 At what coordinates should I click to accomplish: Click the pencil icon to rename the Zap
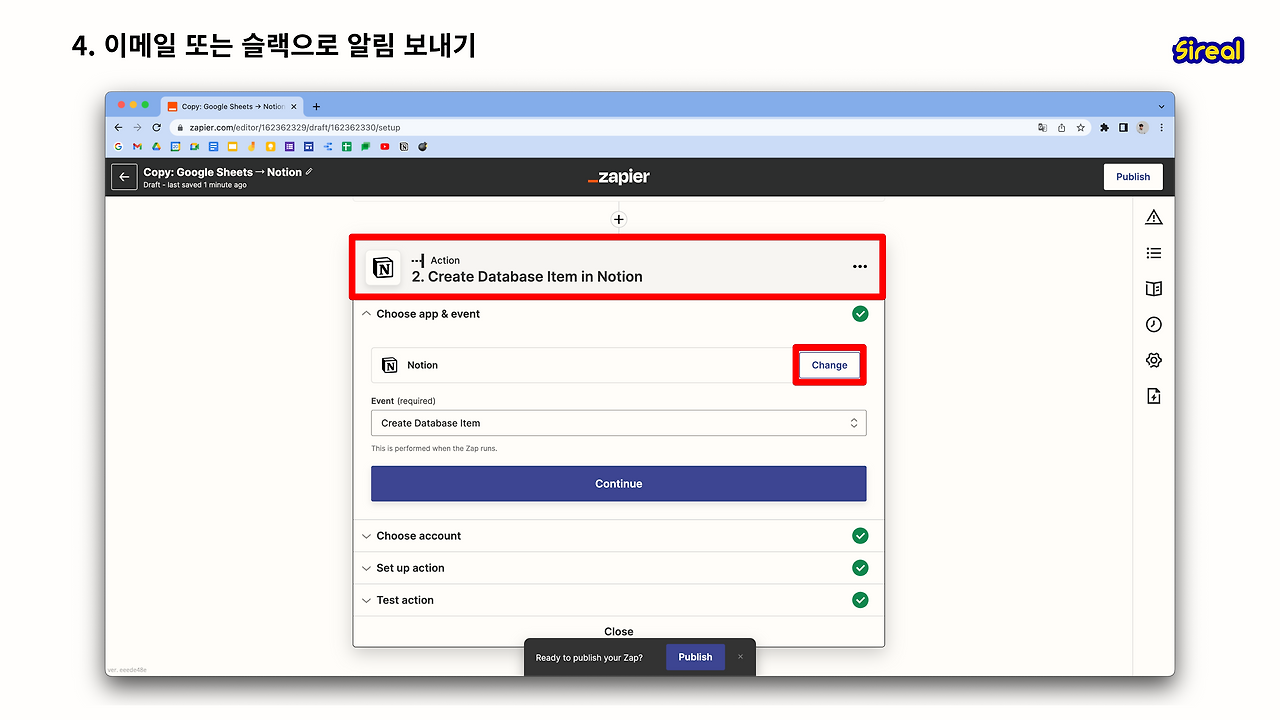[310, 172]
